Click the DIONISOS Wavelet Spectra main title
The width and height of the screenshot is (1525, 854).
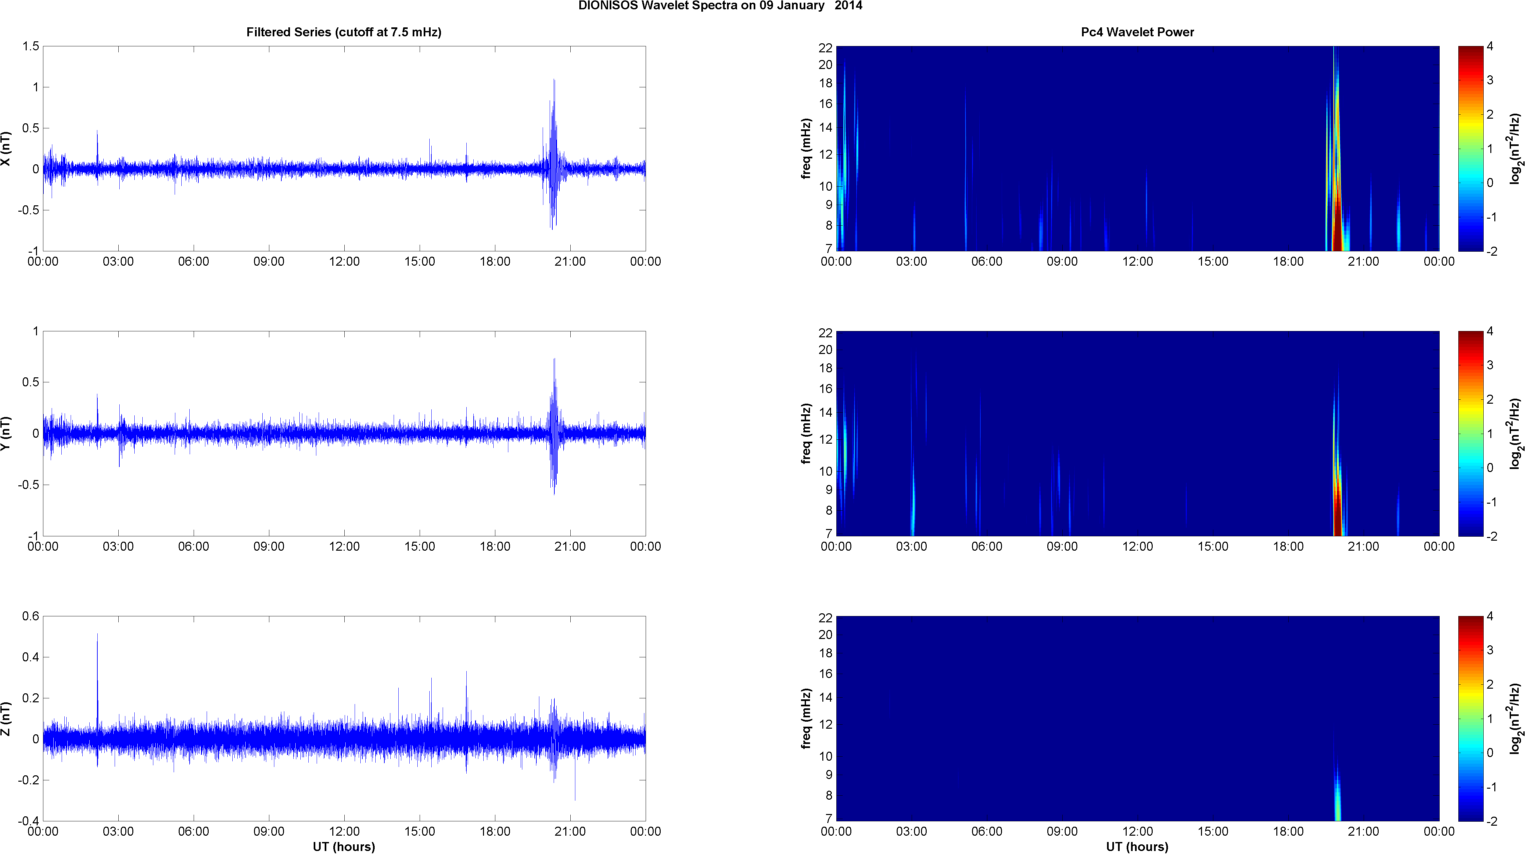point(720,6)
